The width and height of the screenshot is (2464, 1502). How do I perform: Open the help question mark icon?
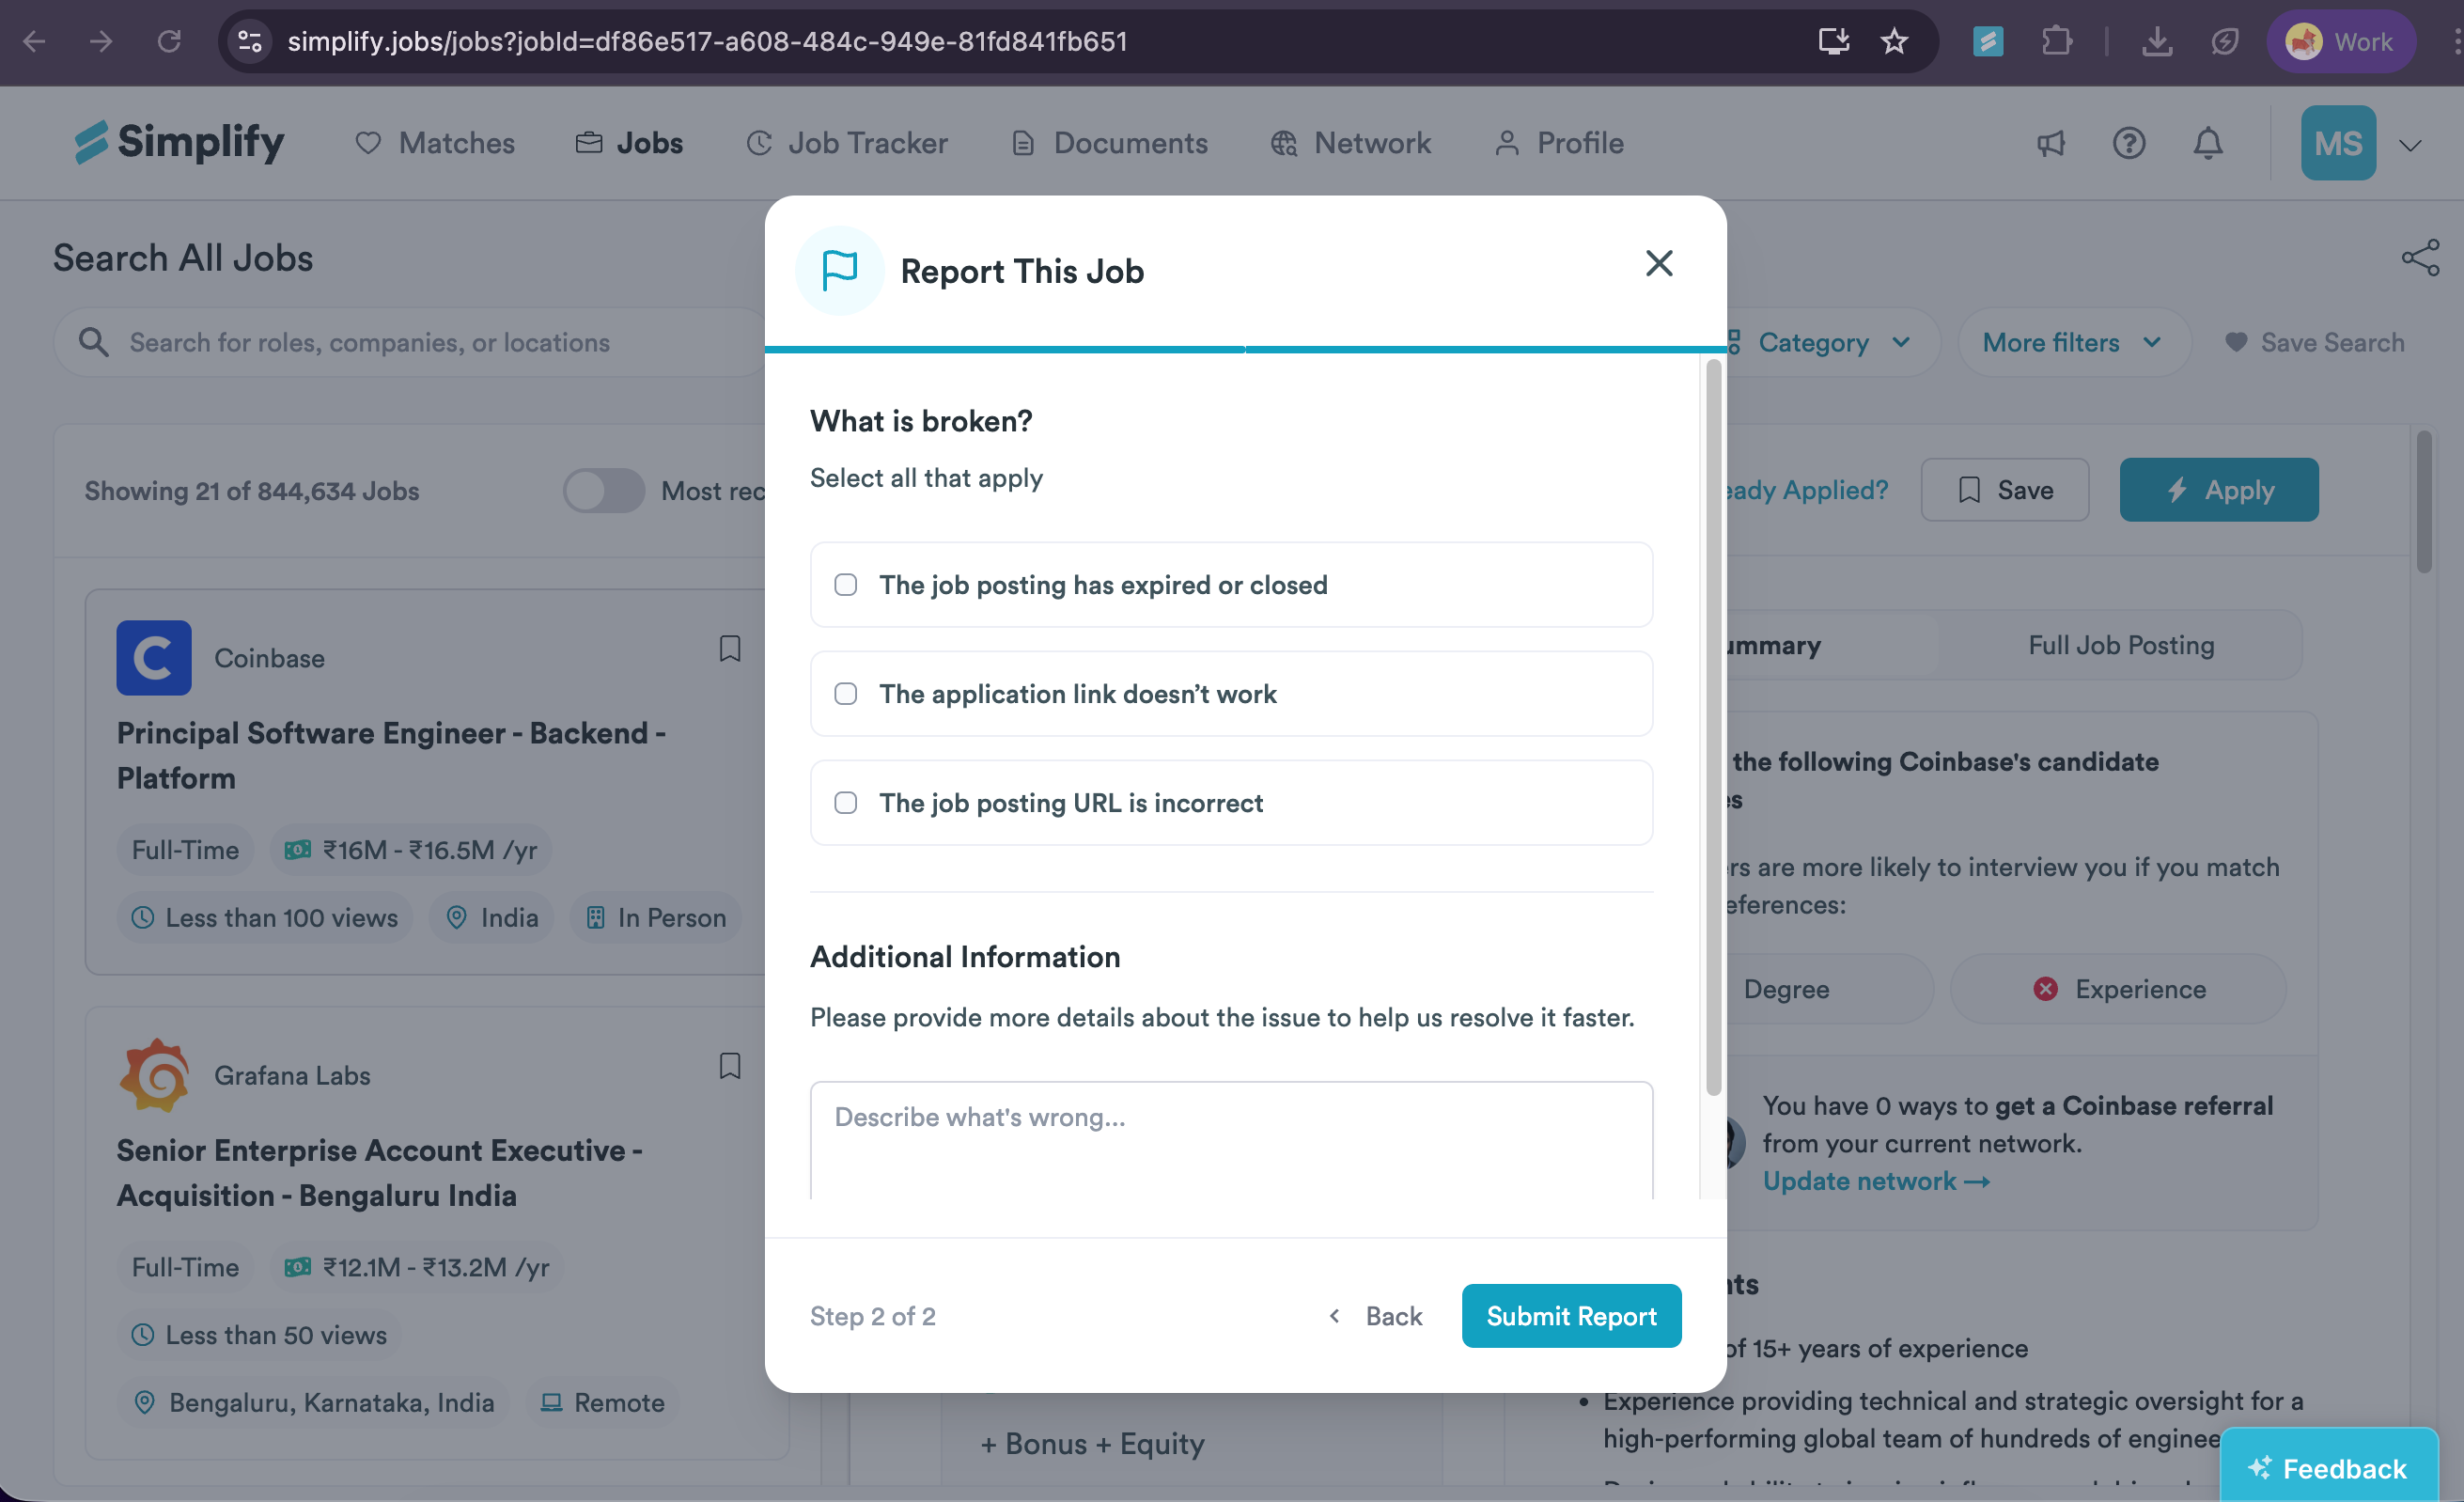(x=2129, y=143)
